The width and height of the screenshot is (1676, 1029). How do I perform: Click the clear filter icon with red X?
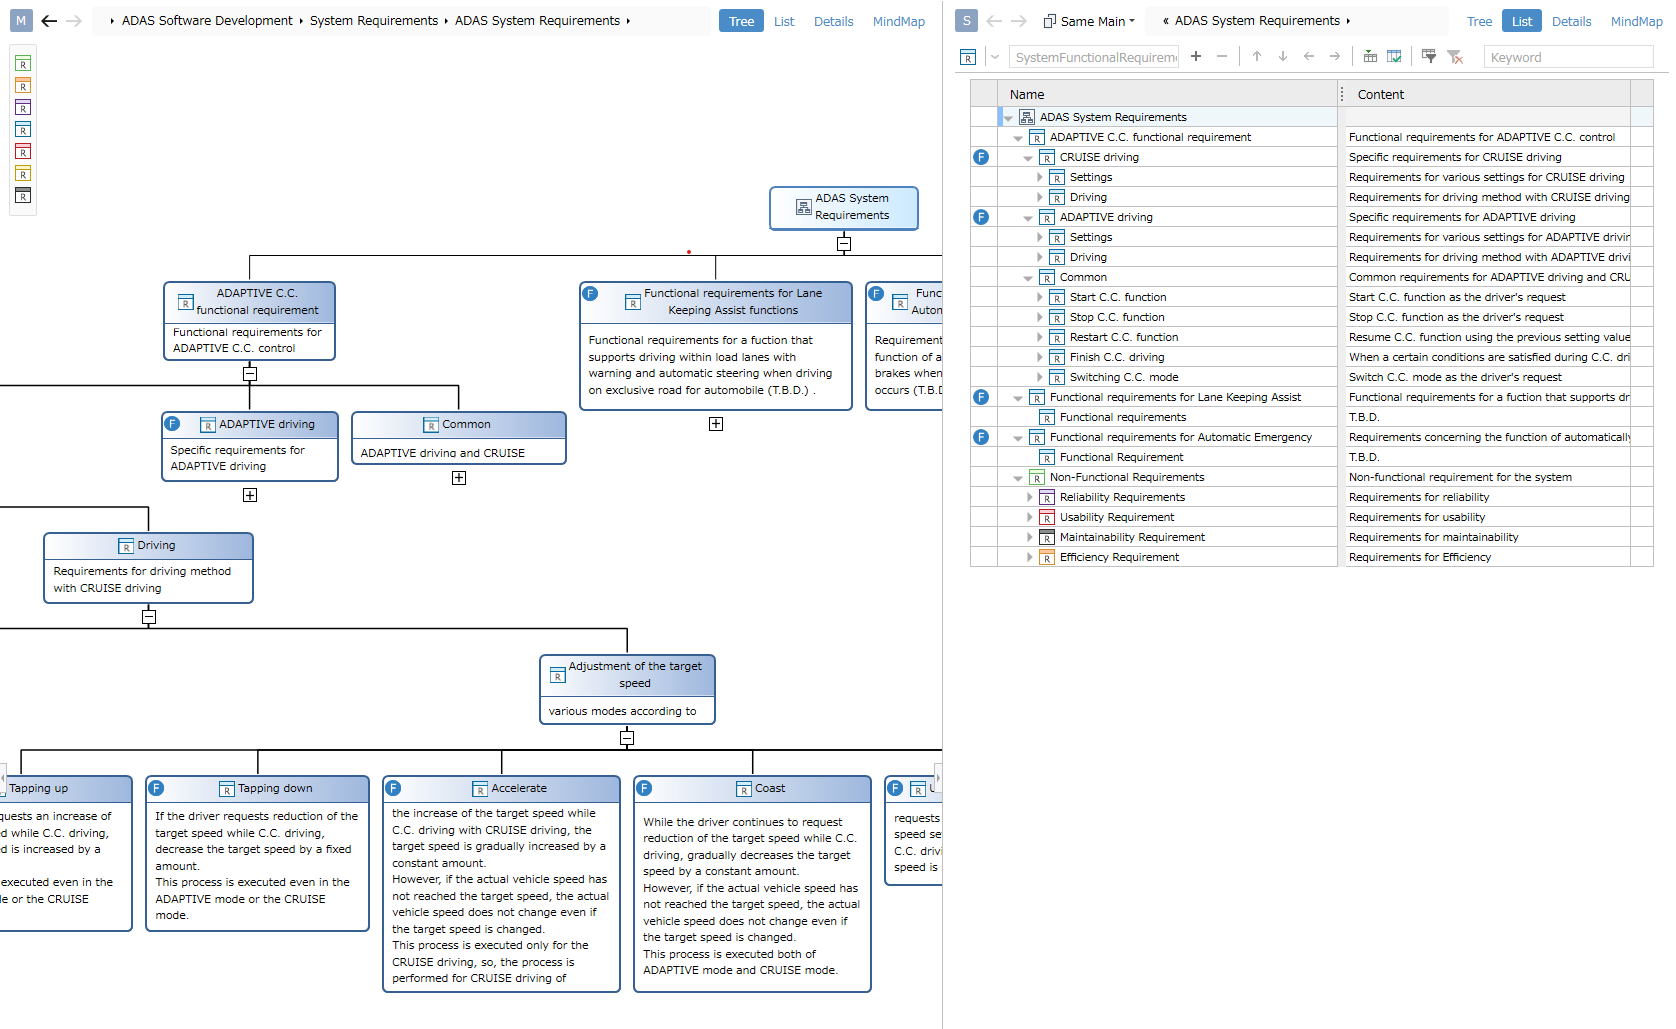(x=1455, y=57)
